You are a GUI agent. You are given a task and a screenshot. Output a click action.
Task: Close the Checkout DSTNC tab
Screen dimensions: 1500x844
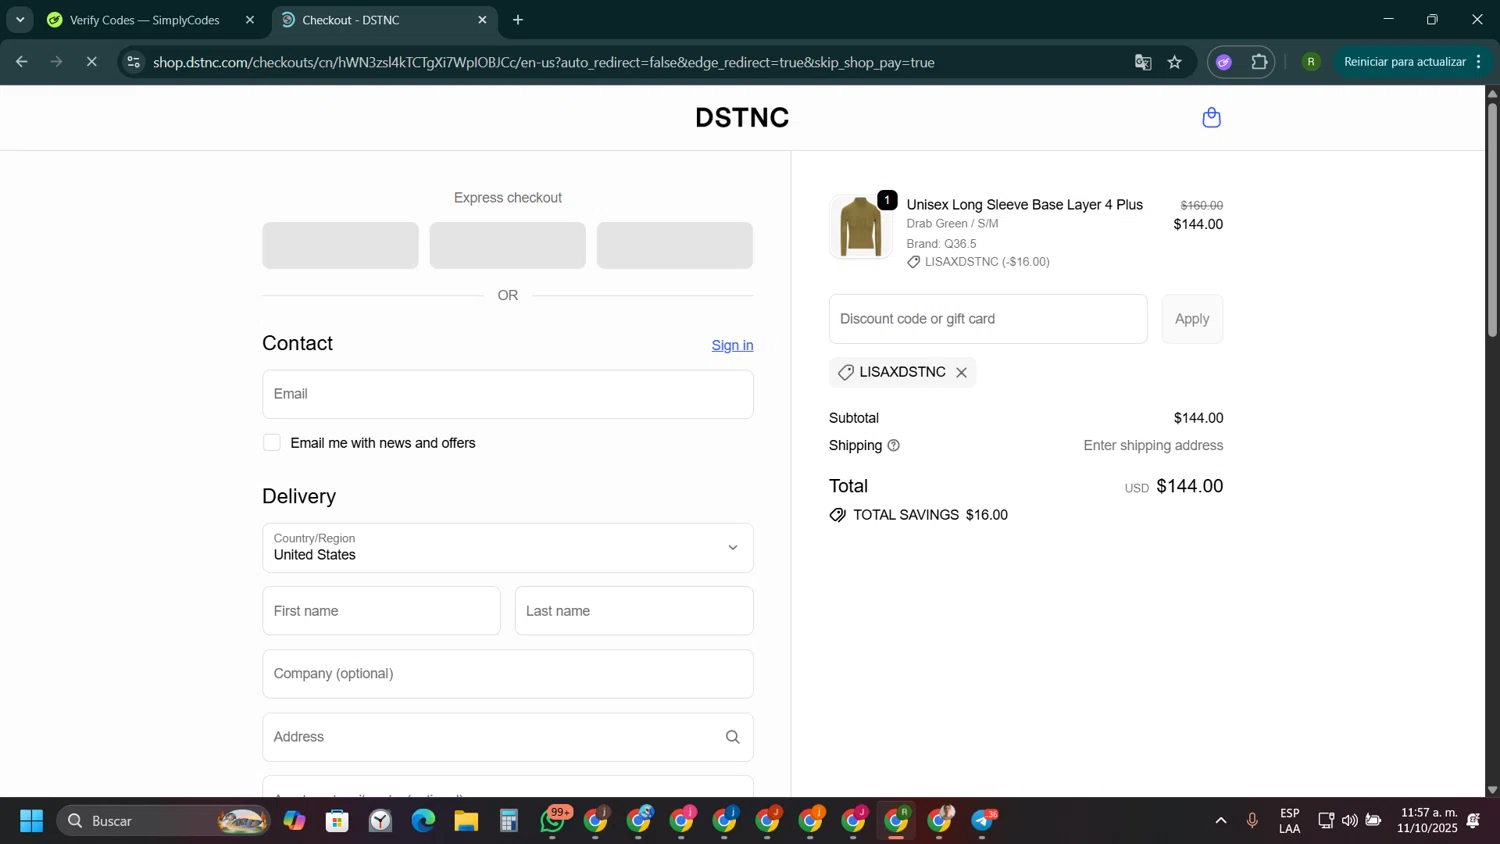click(x=482, y=20)
